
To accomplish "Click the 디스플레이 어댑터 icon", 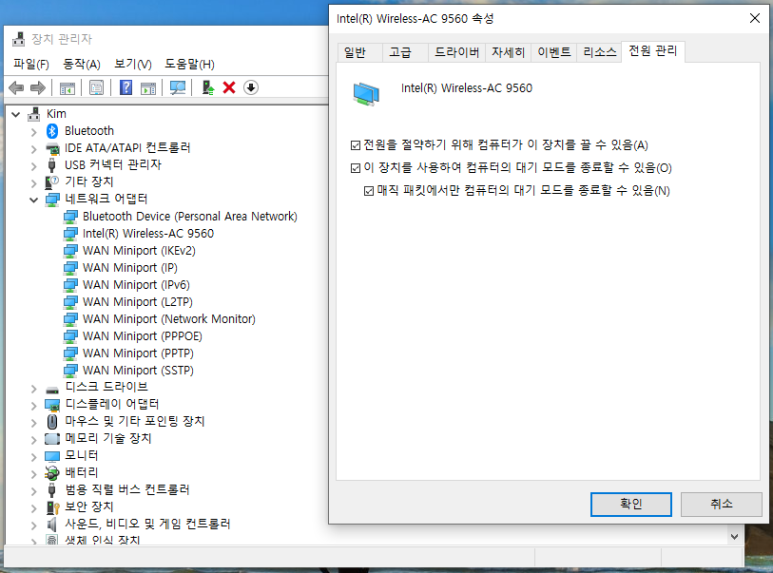I will pos(52,405).
